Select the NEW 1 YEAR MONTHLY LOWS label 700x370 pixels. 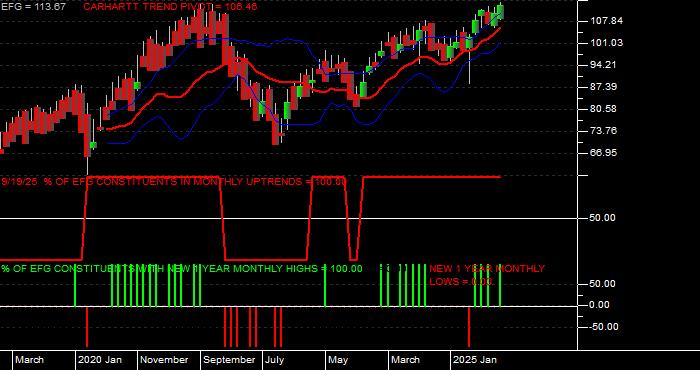click(487, 275)
